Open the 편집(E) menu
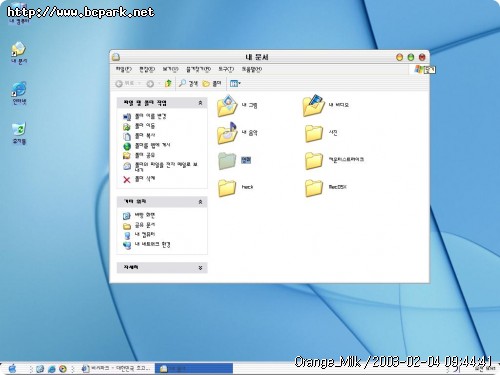The image size is (500, 375). pos(147,69)
